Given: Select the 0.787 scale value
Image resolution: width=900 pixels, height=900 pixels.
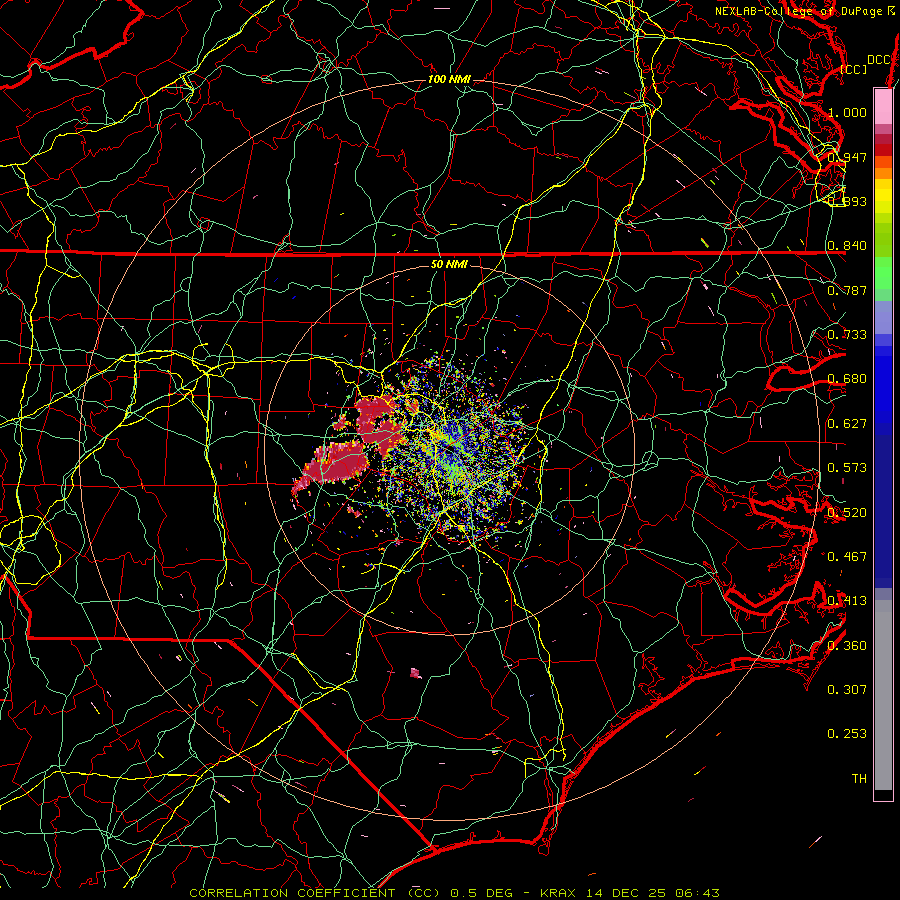Looking at the screenshot, I should 847,290.
